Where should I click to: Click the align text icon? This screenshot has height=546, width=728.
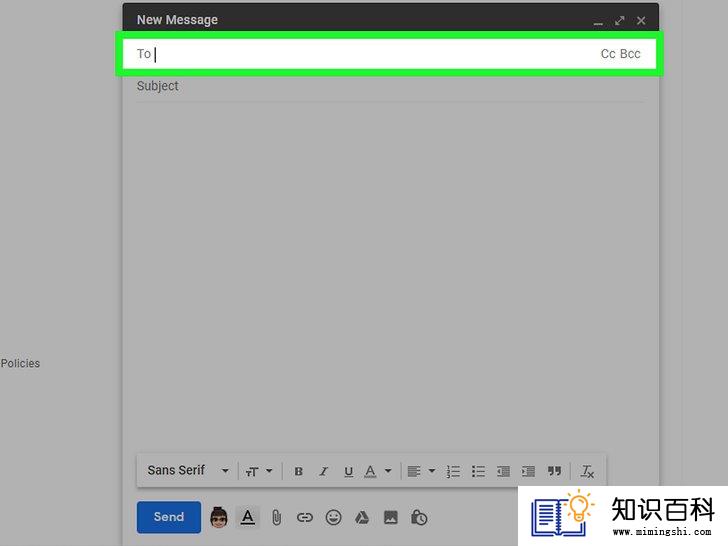(x=414, y=471)
